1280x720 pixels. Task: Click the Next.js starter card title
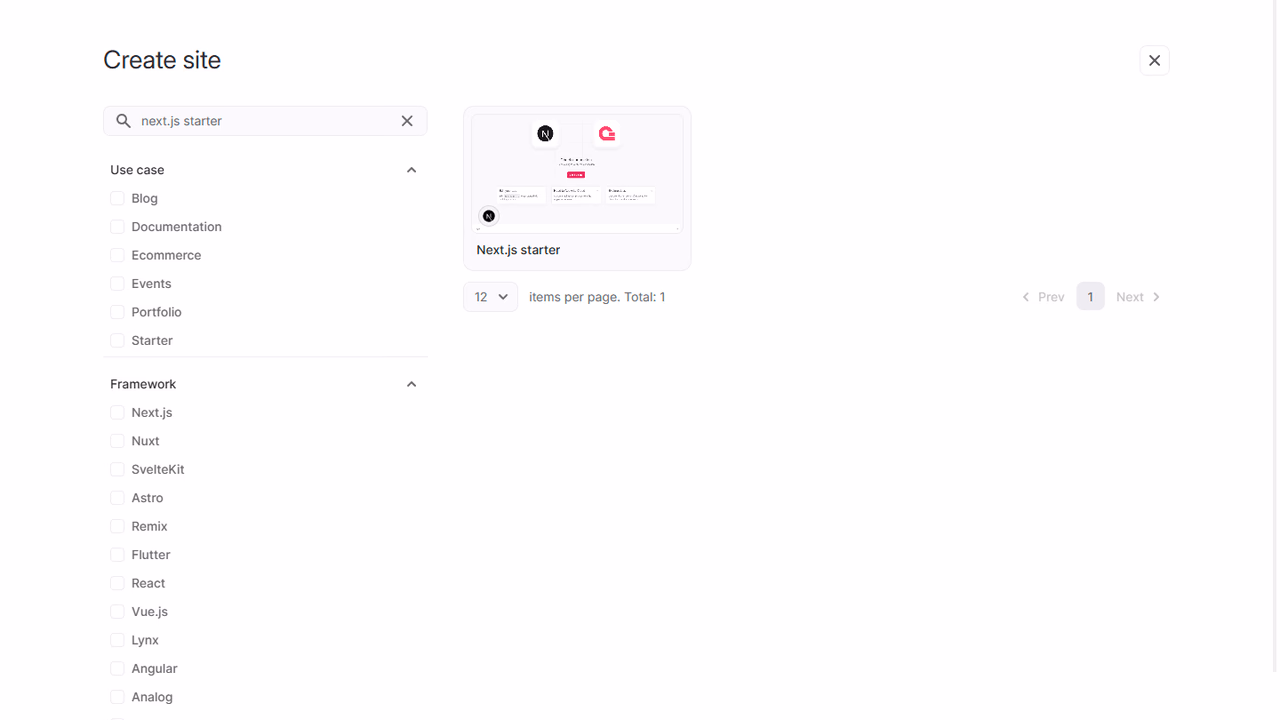[518, 250]
